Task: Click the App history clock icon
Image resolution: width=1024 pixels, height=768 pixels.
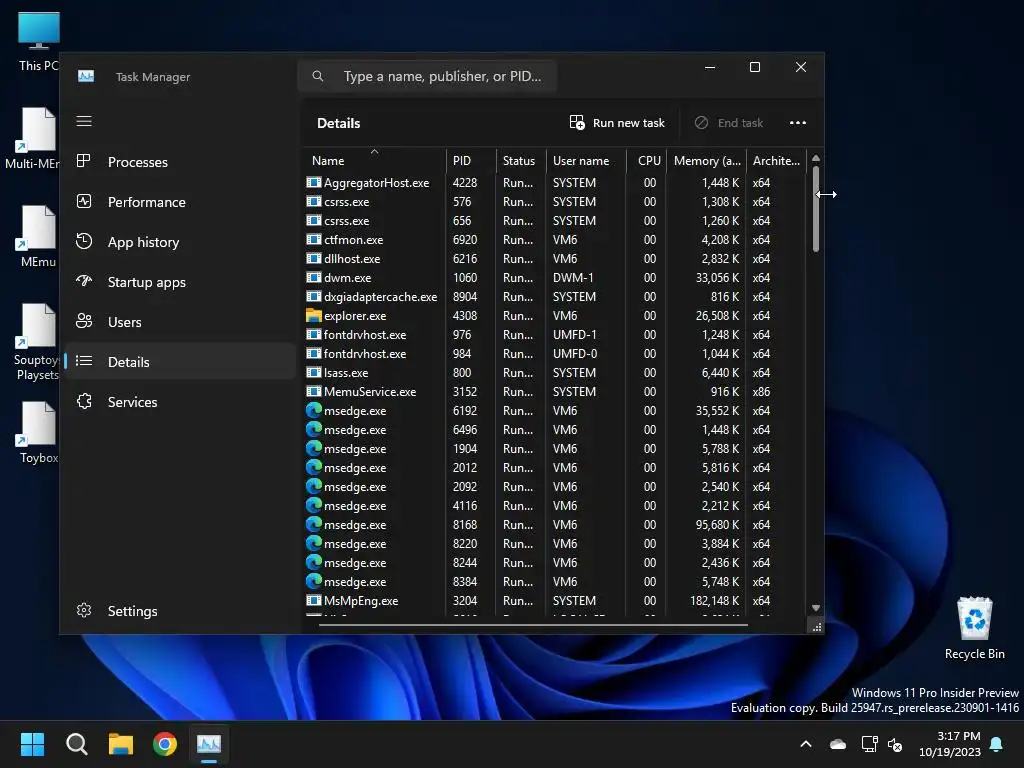Action: pos(84,241)
